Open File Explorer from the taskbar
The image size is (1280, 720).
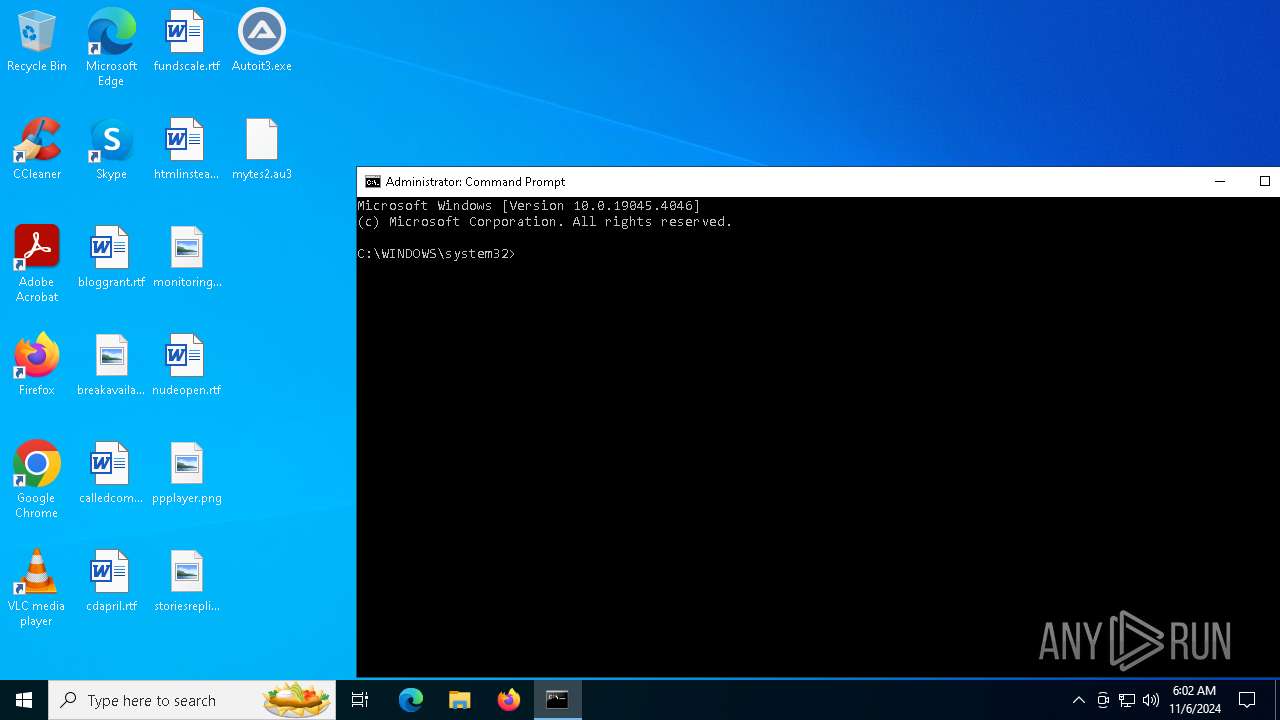[460, 700]
